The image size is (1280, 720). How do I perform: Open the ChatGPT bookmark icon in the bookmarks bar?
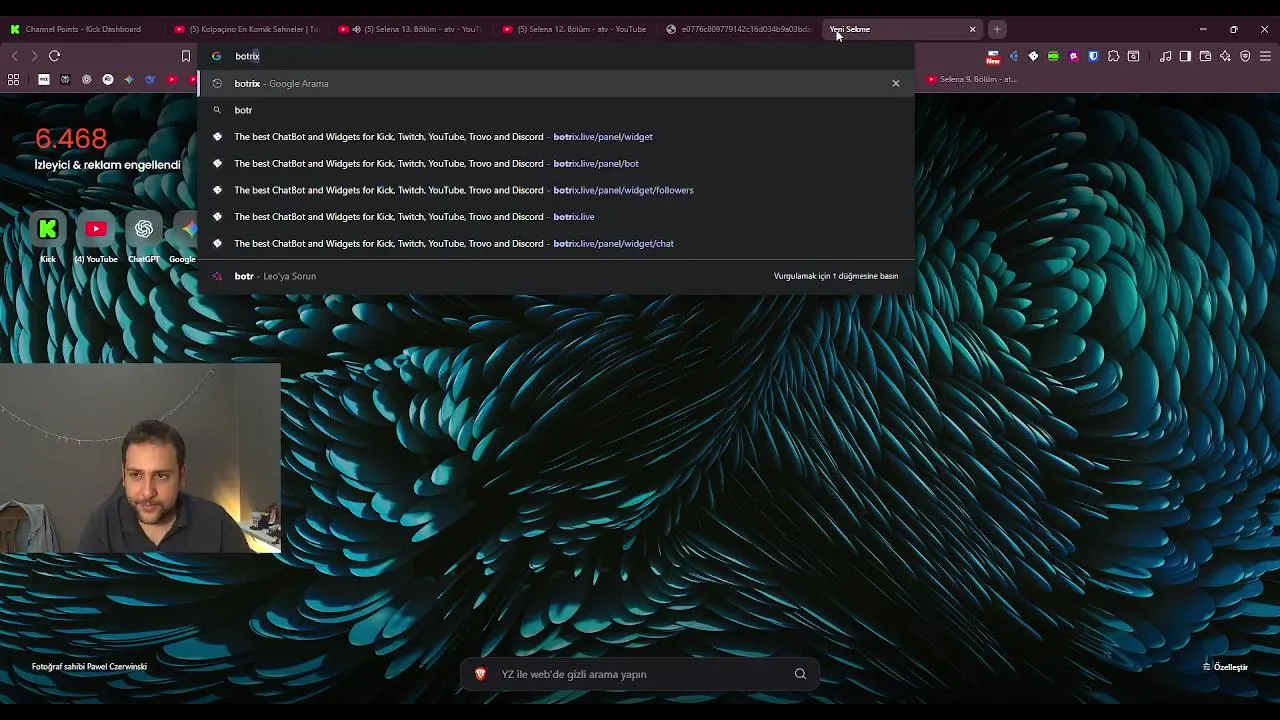click(86, 79)
